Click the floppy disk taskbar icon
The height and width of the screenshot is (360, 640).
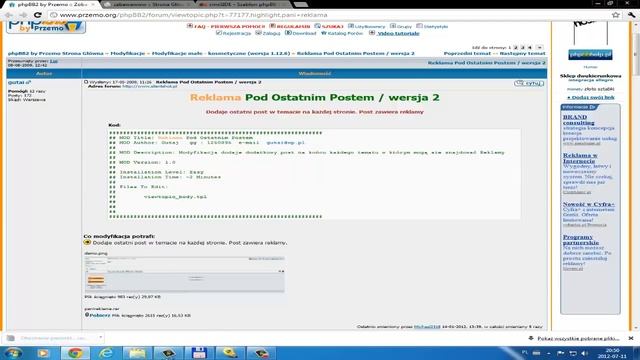199,353
